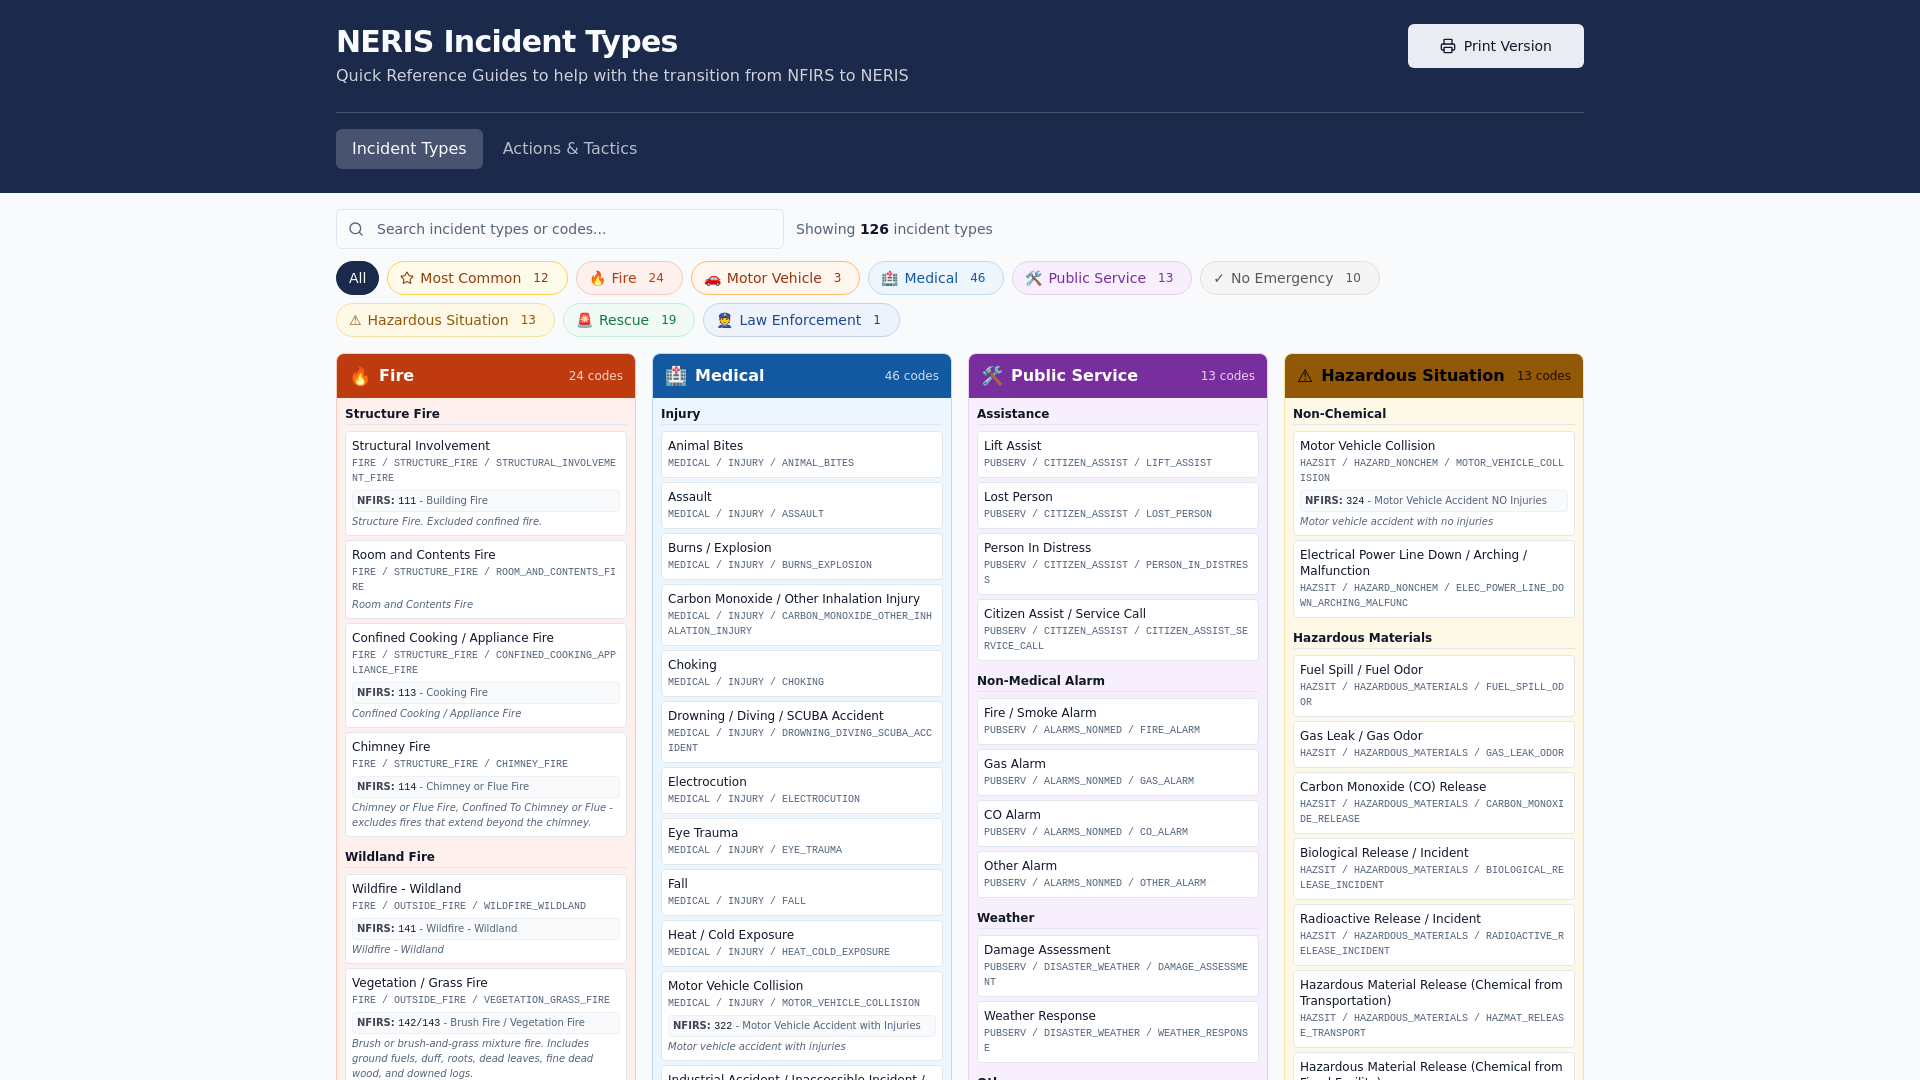Image resolution: width=1920 pixels, height=1080 pixels.
Task: Click the officer icon on Law Enforcement filter
Action: [x=725, y=320]
